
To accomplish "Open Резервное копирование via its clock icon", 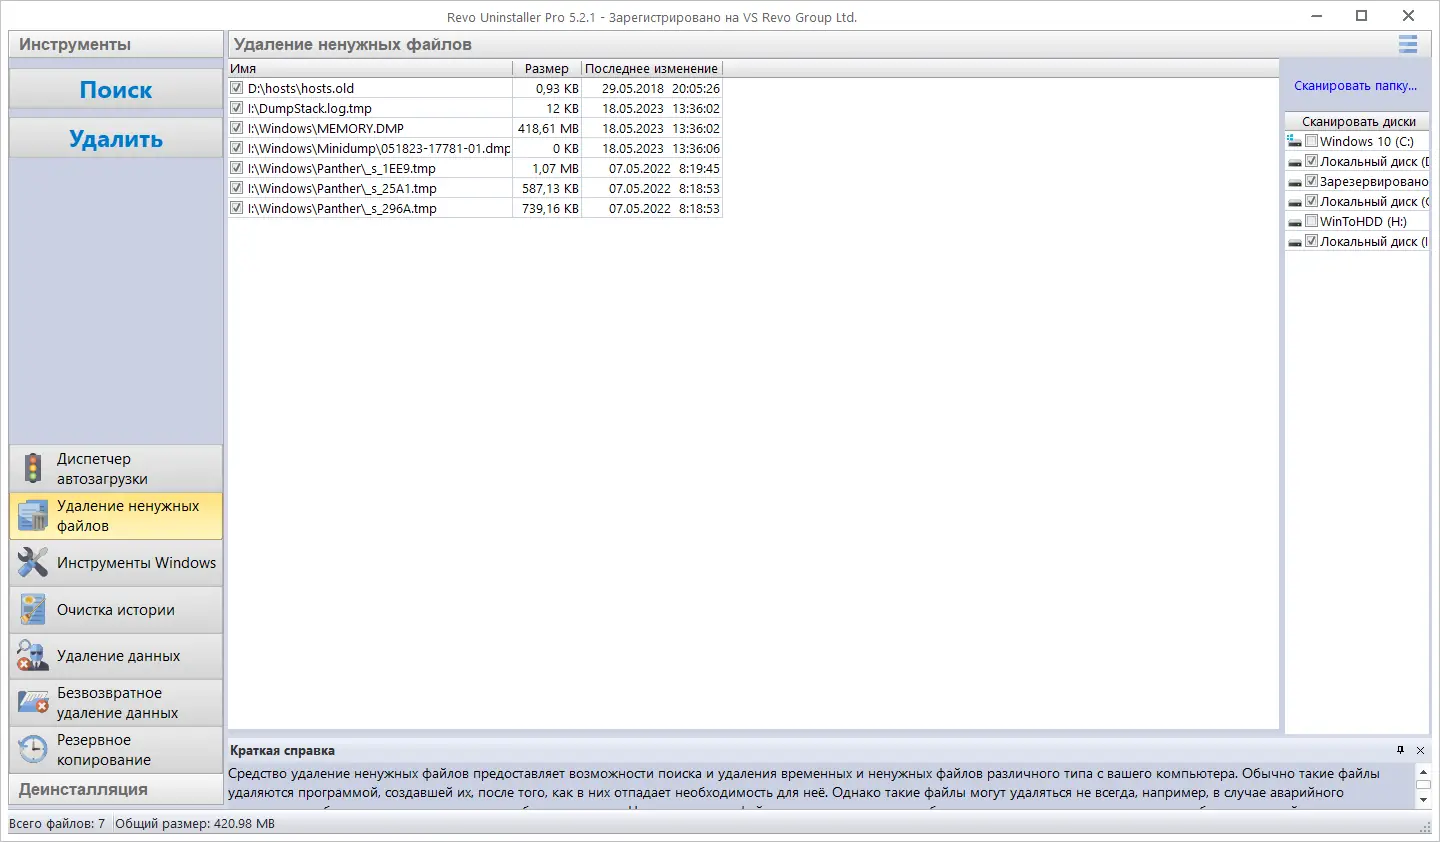I will coord(33,749).
